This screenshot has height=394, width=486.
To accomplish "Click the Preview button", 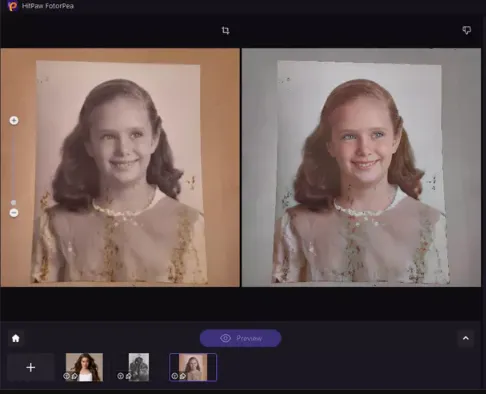I will 240,338.
